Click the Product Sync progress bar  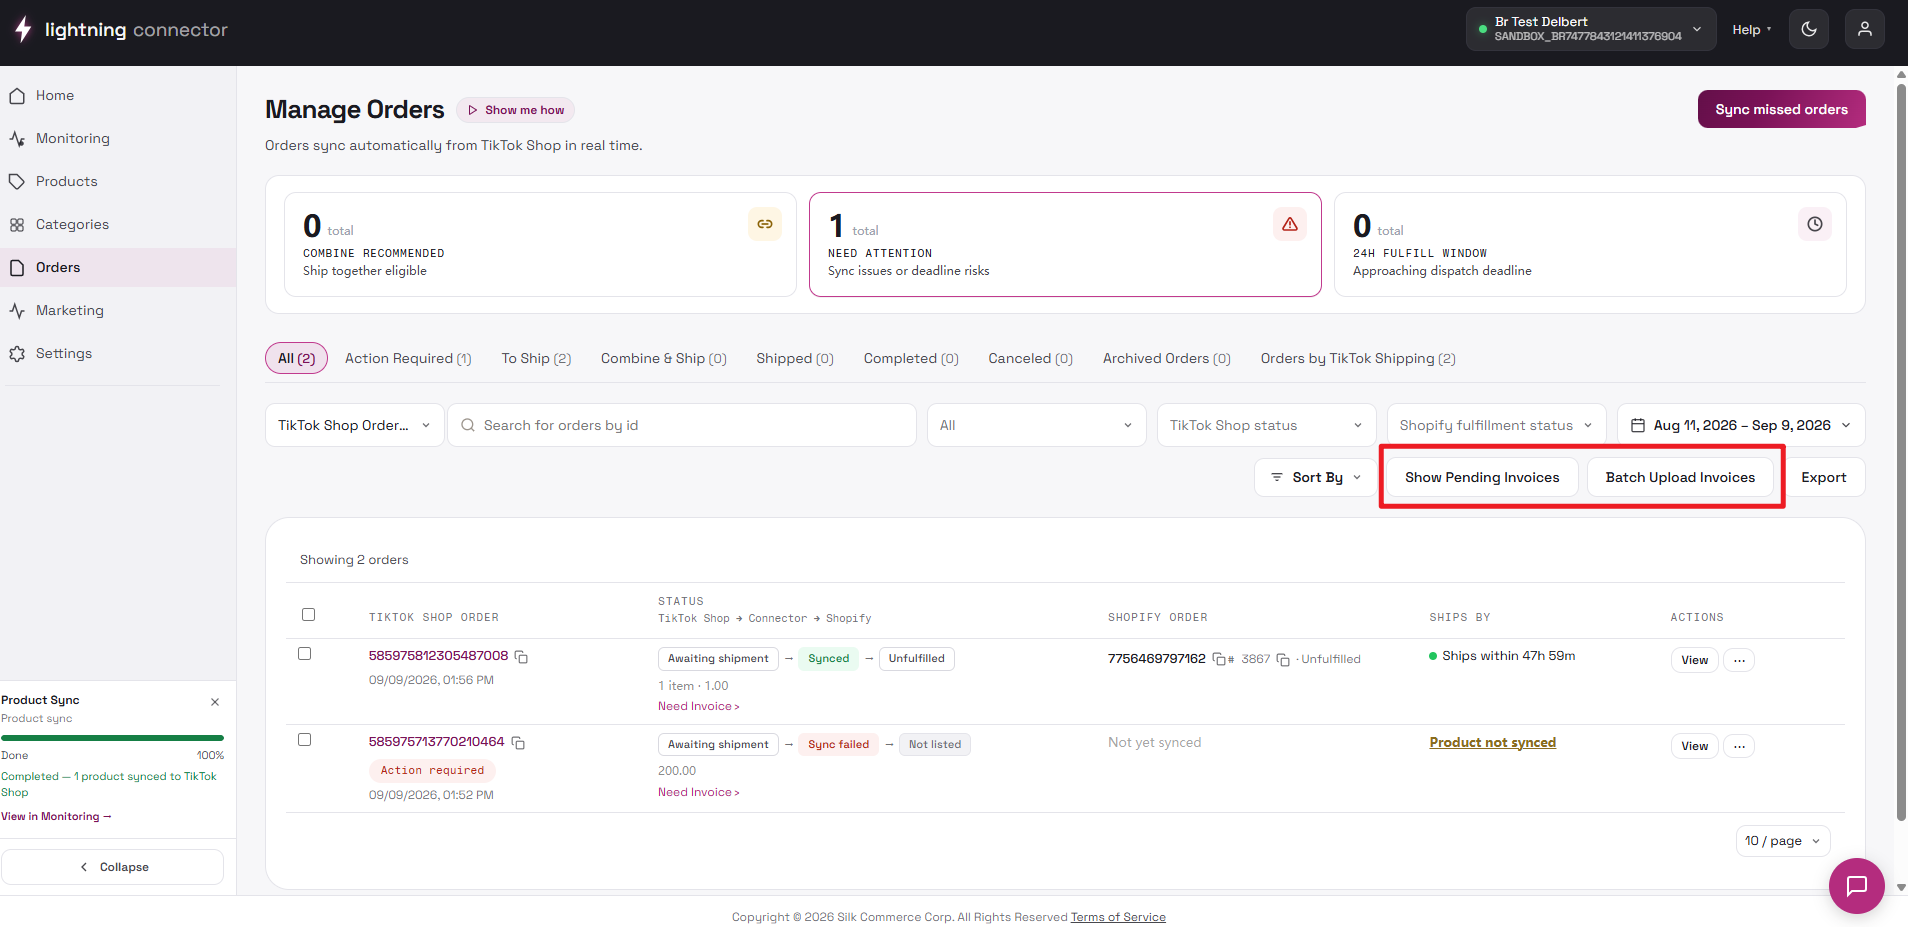[x=112, y=738]
